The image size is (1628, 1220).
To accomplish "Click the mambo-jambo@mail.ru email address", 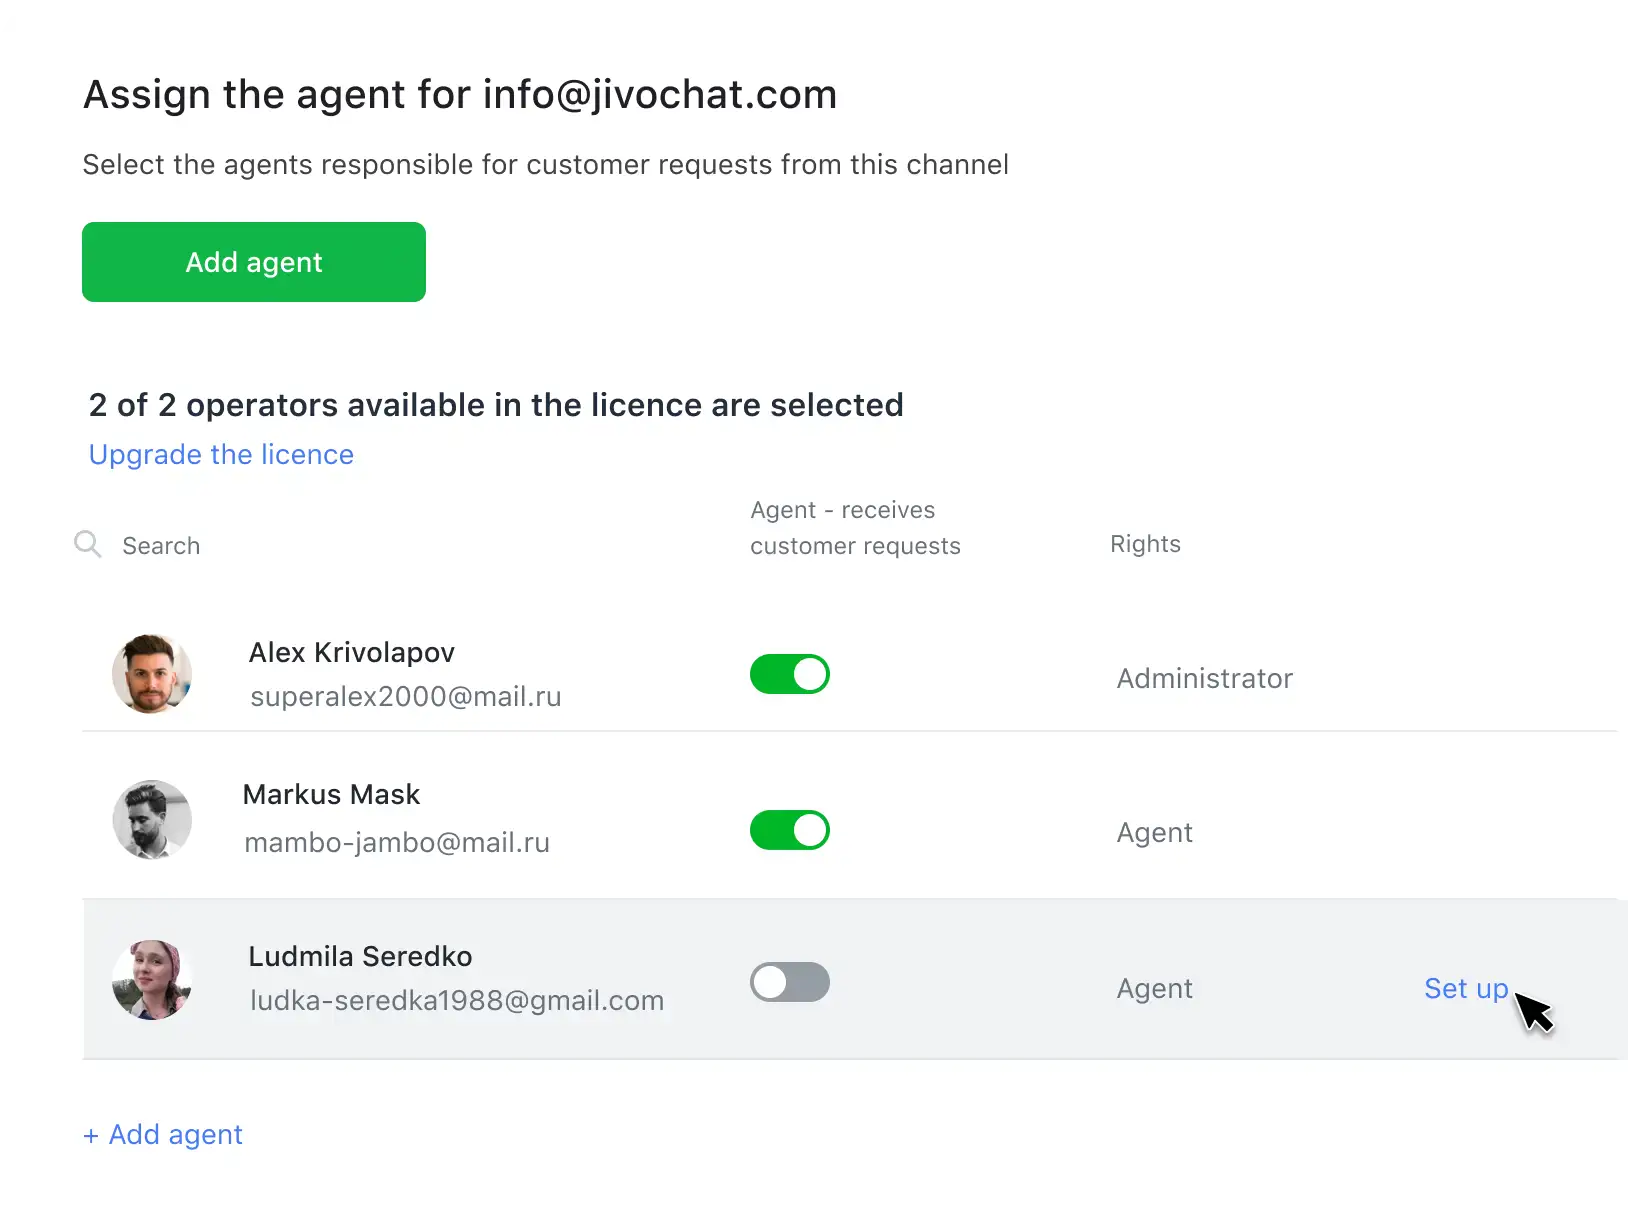I will pos(397,843).
